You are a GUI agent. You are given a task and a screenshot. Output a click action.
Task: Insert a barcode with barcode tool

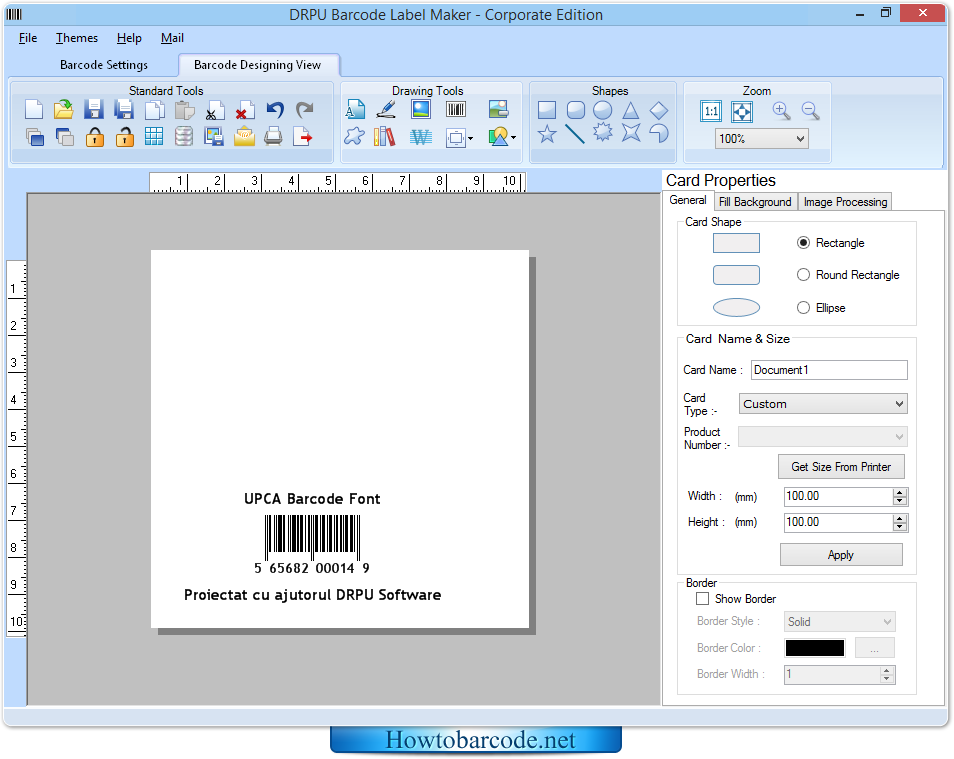(456, 110)
